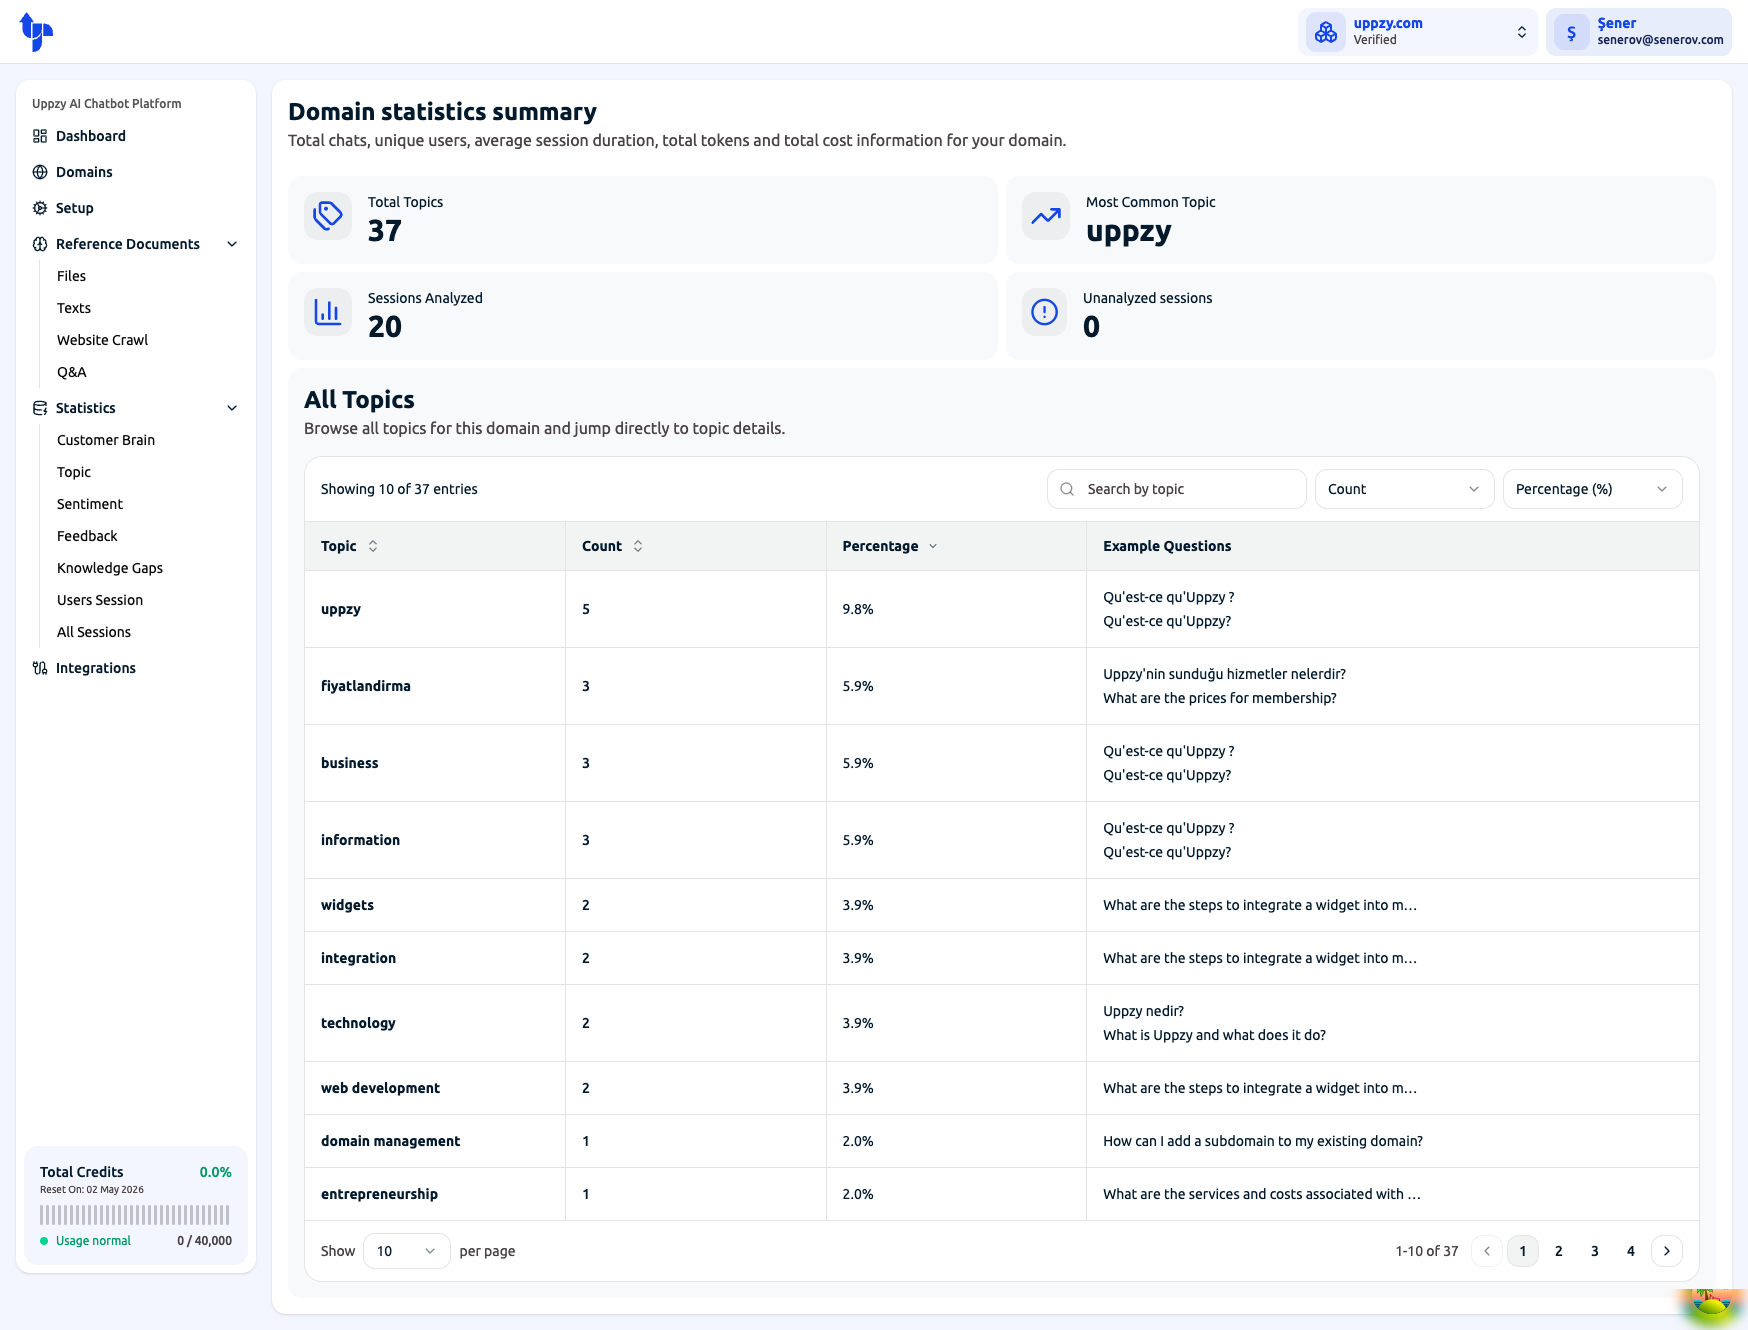The image size is (1748, 1330).
Task: Click the Dashboard grid icon
Action: point(40,136)
